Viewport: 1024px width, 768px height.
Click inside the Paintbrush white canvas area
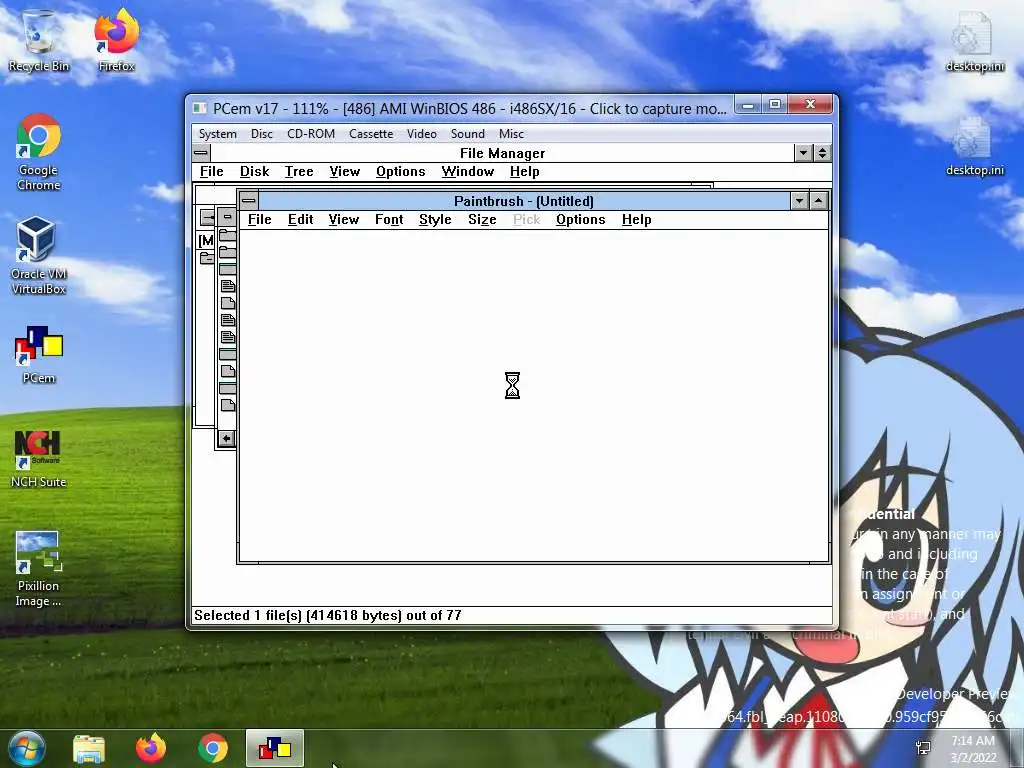[534, 395]
